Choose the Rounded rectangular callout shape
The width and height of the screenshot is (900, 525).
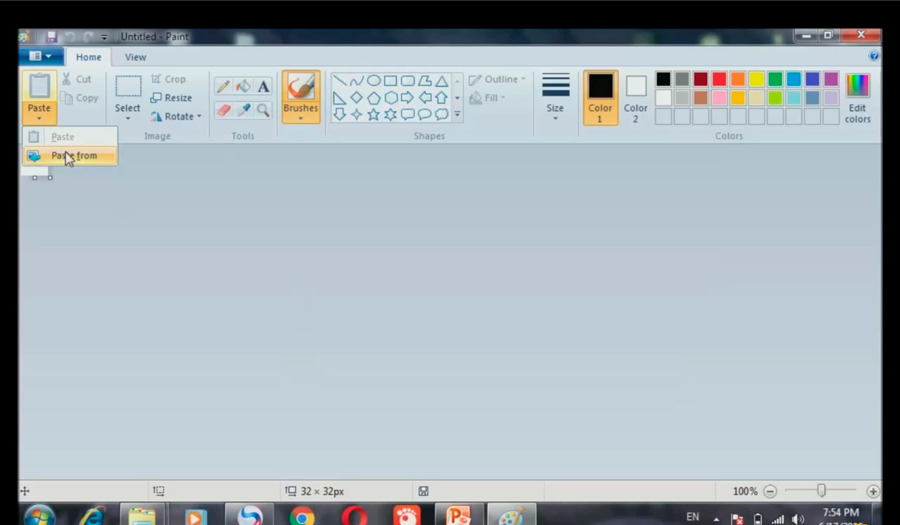[x=408, y=114]
